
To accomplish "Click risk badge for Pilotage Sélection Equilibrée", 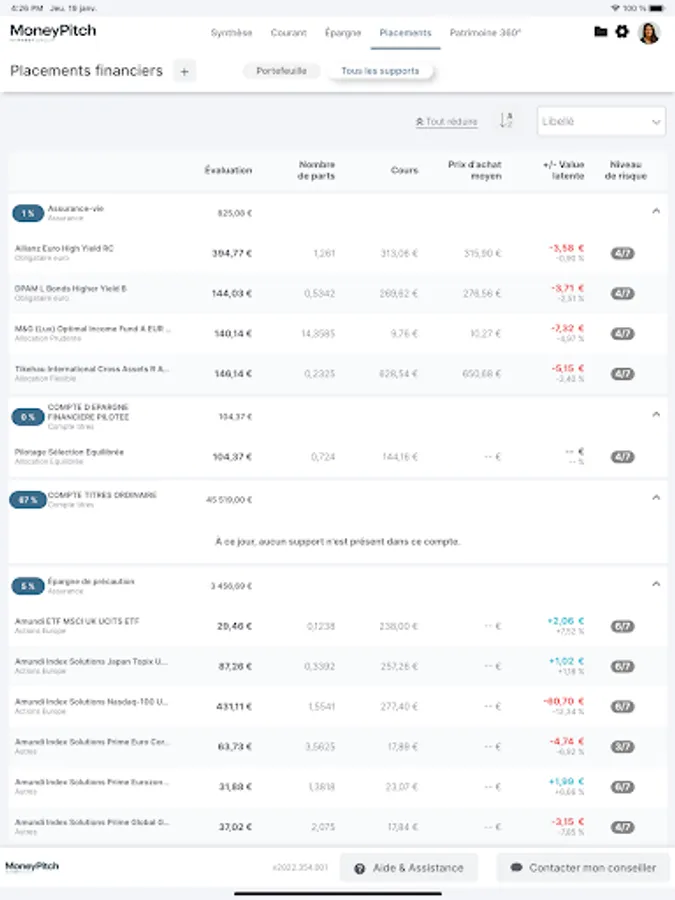I will point(623,457).
